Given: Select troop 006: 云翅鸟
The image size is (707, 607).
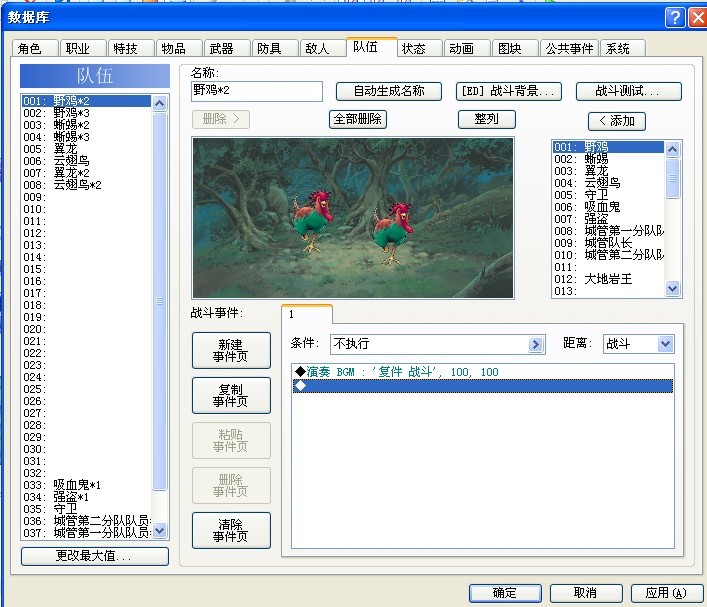Looking at the screenshot, I should point(86,161).
